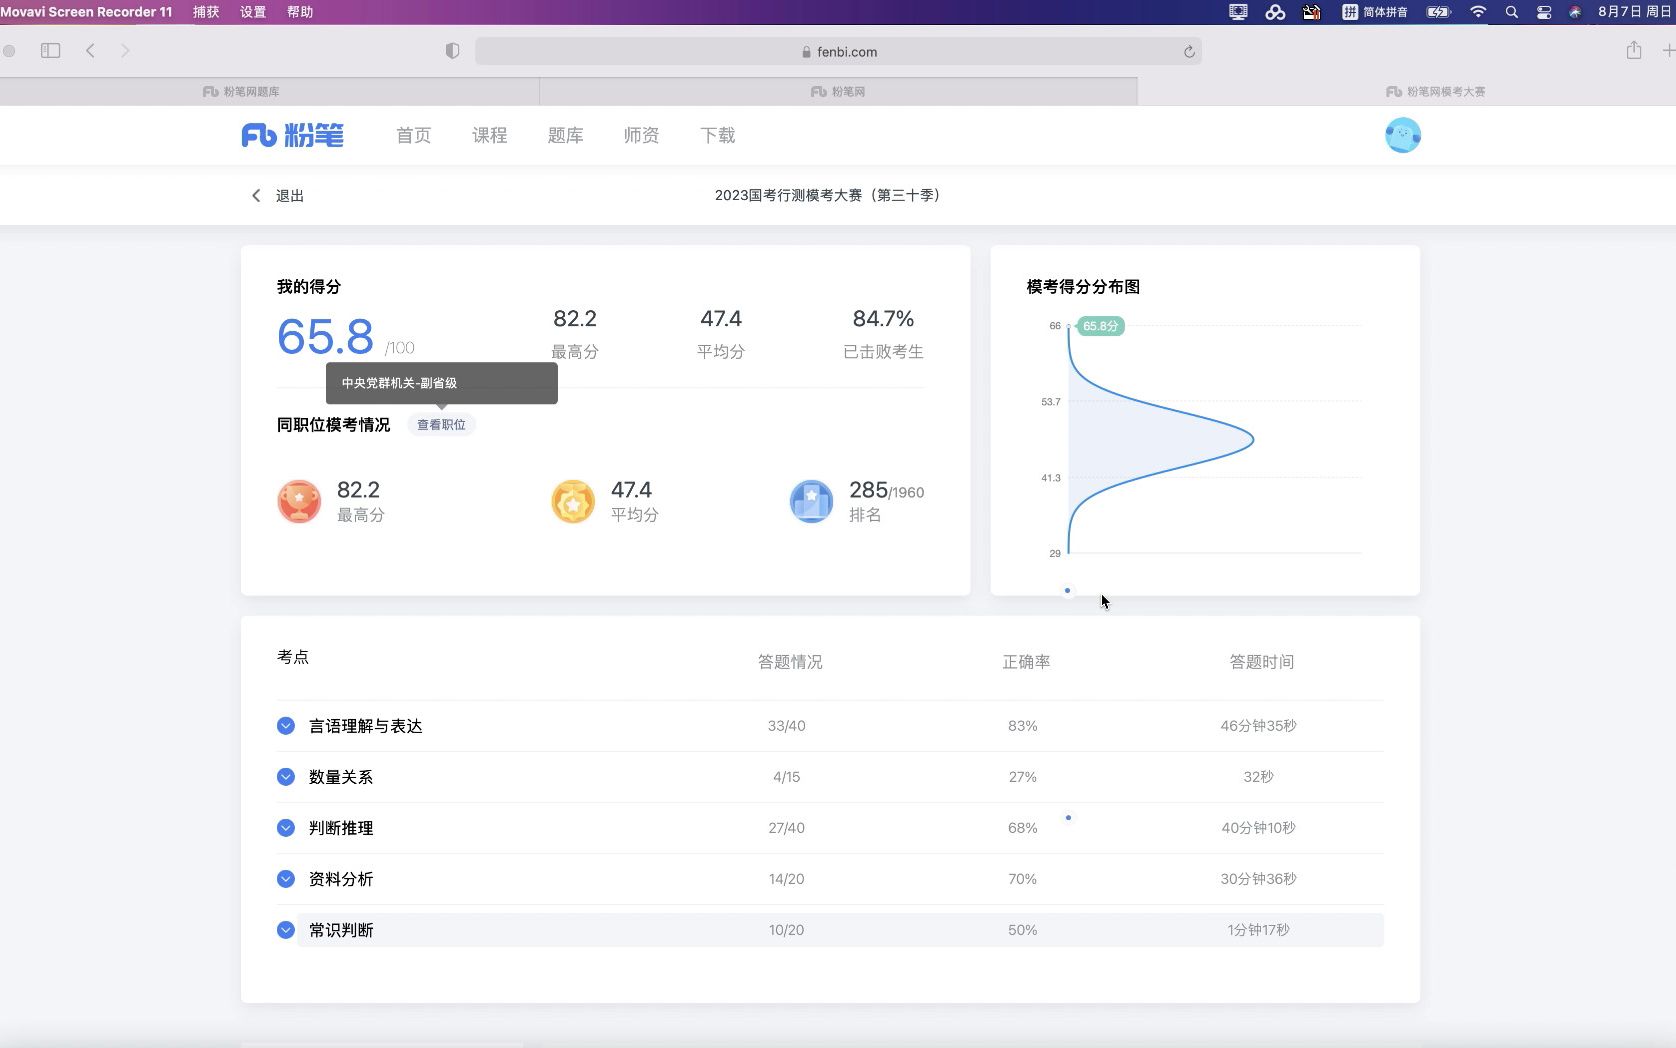Click the 退出 link
The image size is (1676, 1048).
[290, 196]
